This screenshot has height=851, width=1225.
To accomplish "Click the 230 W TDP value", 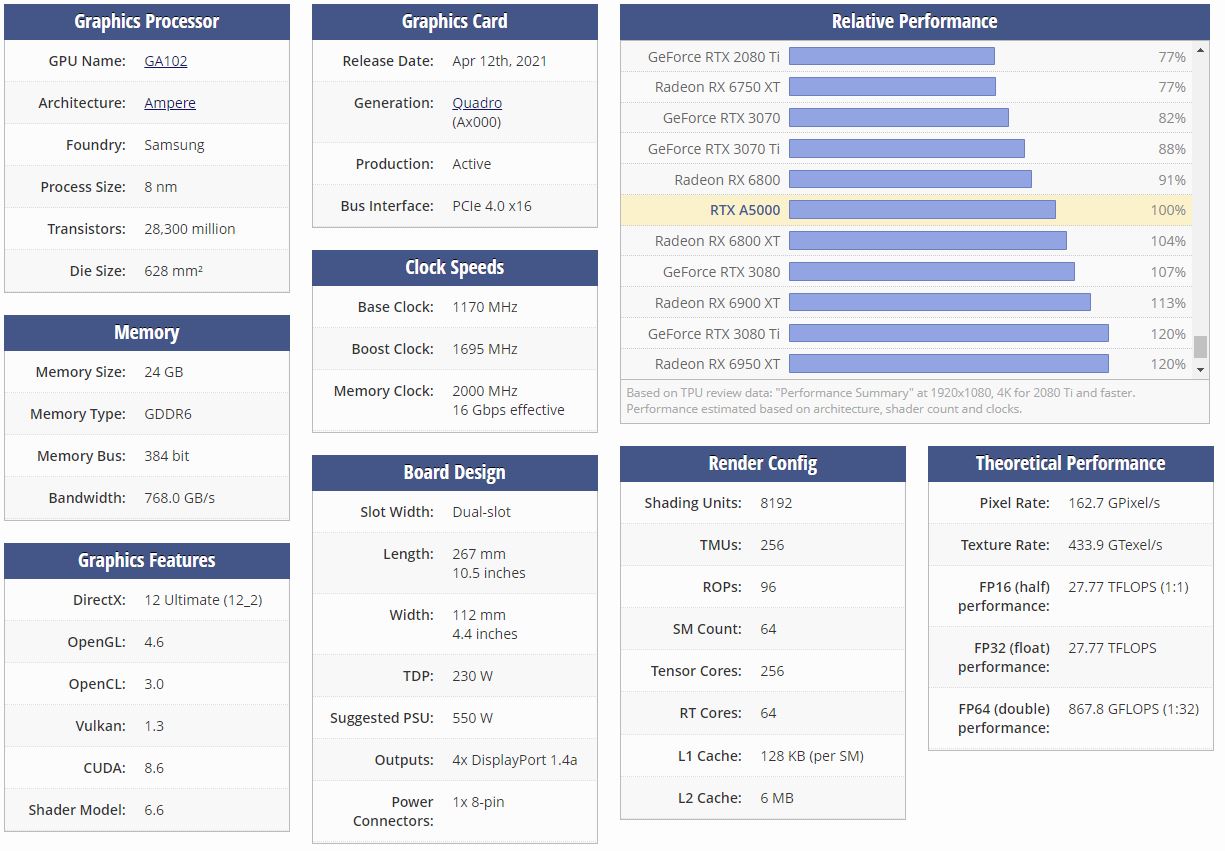I will coord(473,676).
